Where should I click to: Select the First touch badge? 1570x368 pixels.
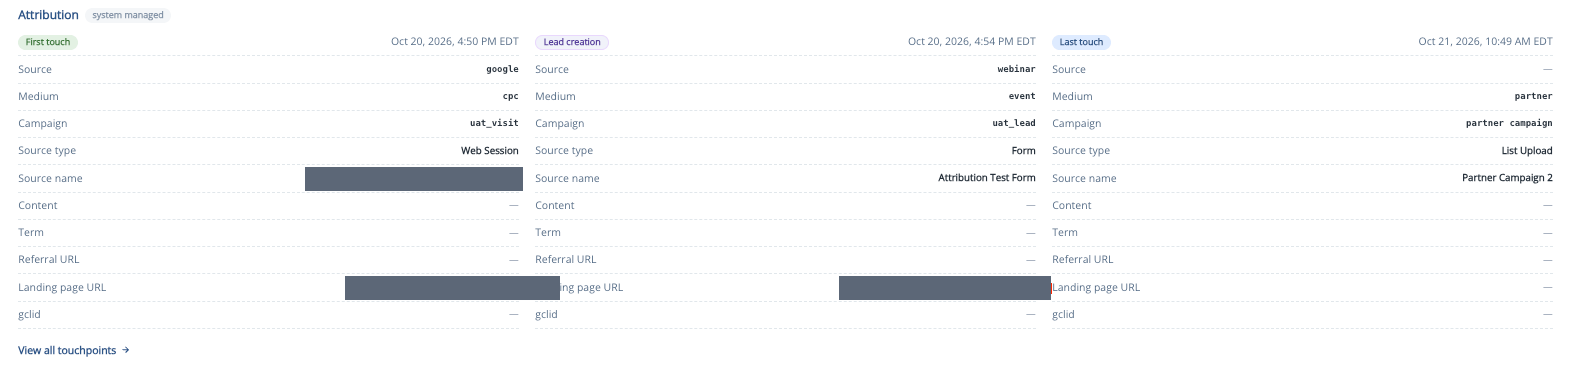click(48, 42)
